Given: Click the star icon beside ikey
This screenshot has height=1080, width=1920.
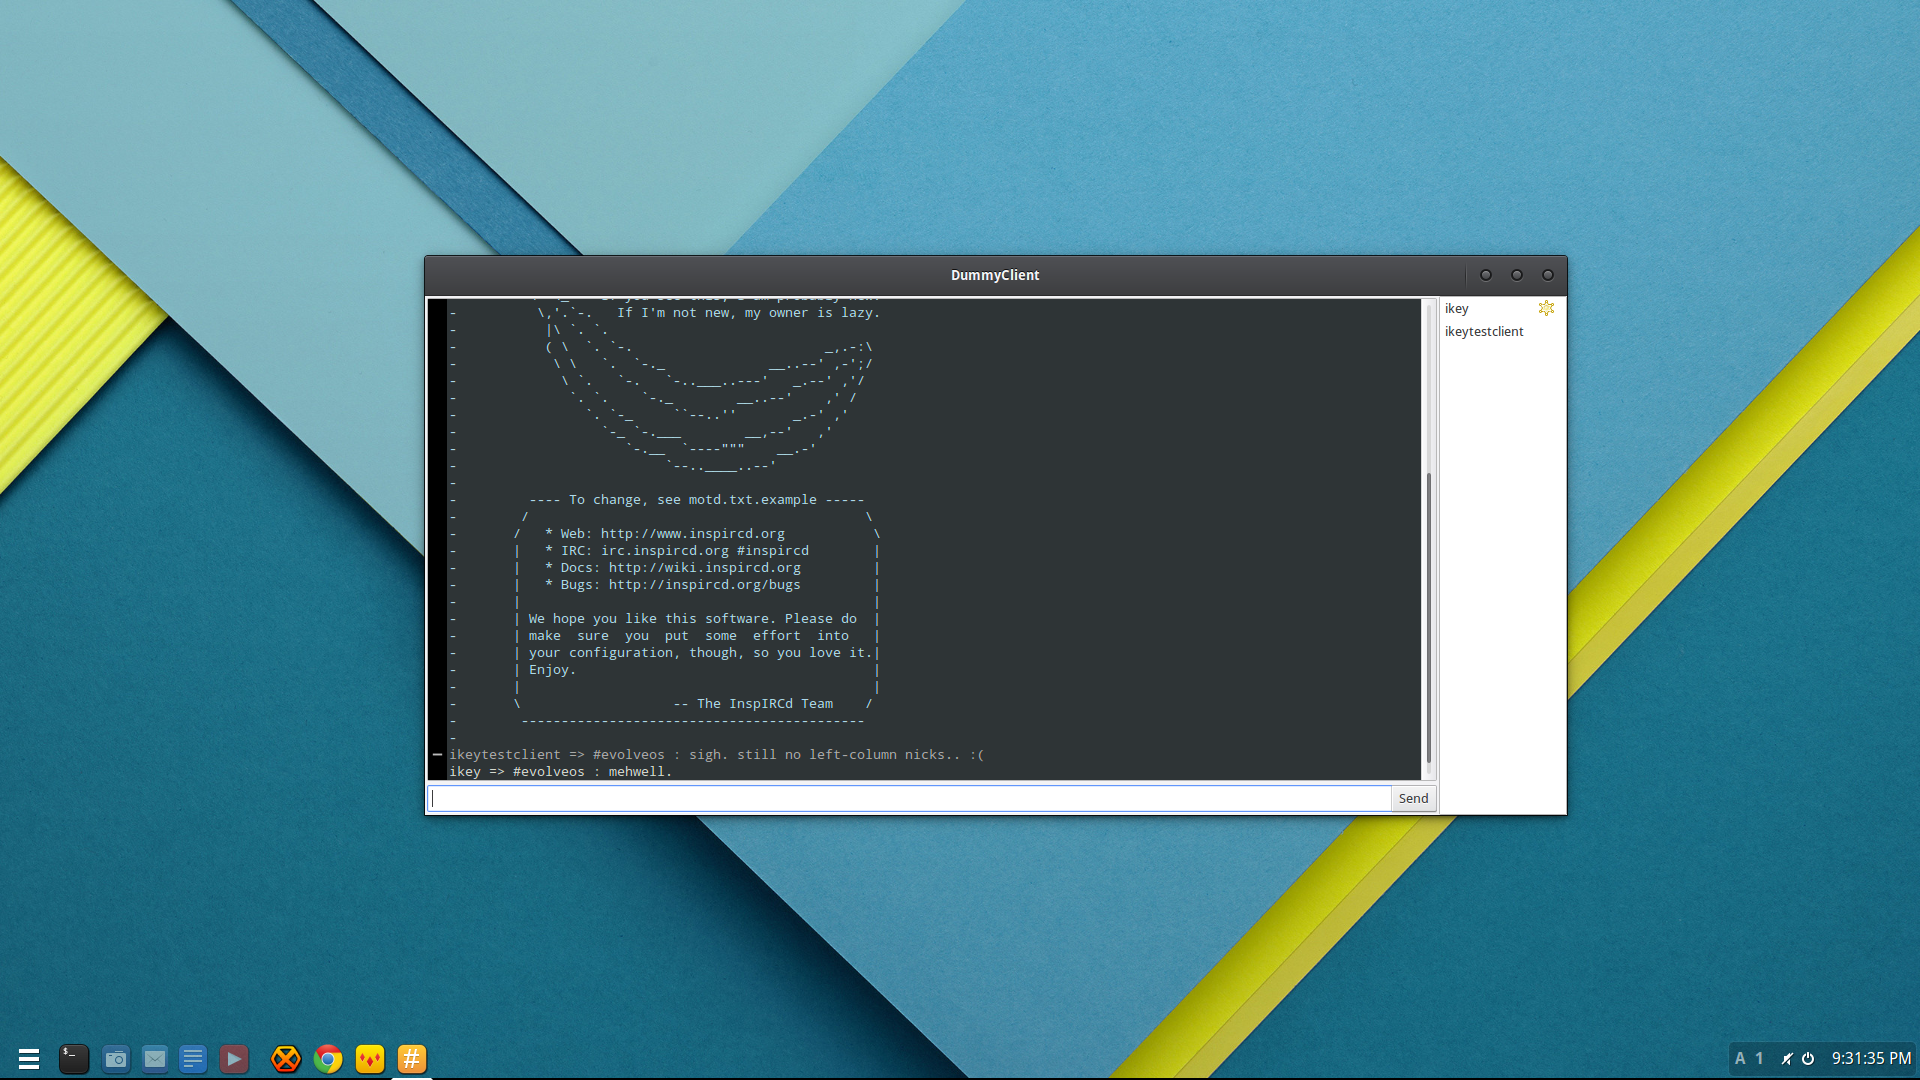Looking at the screenshot, I should (1546, 308).
